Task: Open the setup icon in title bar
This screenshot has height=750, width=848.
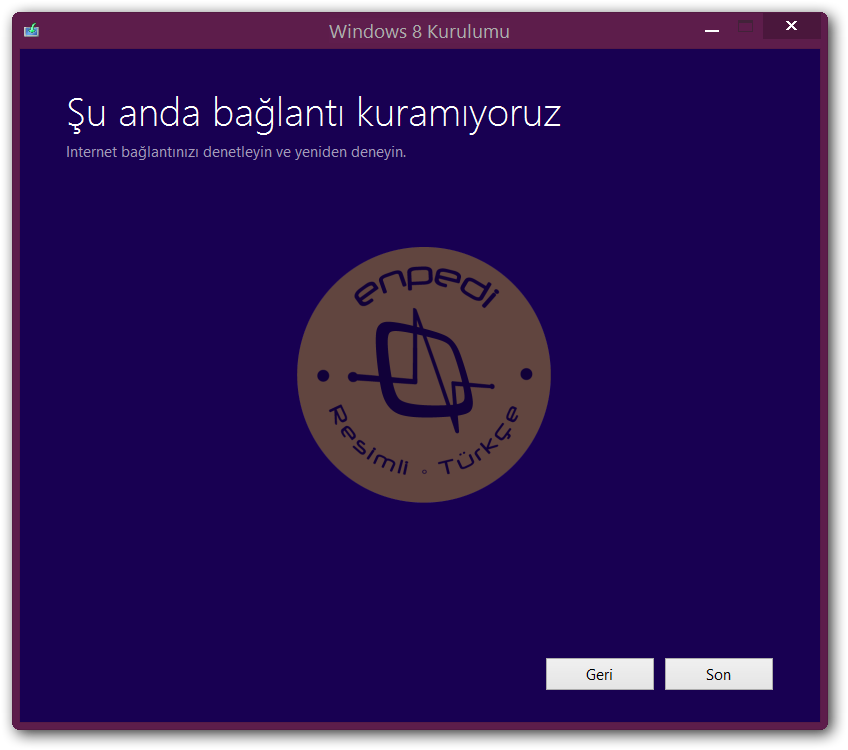Action: [x=31, y=30]
